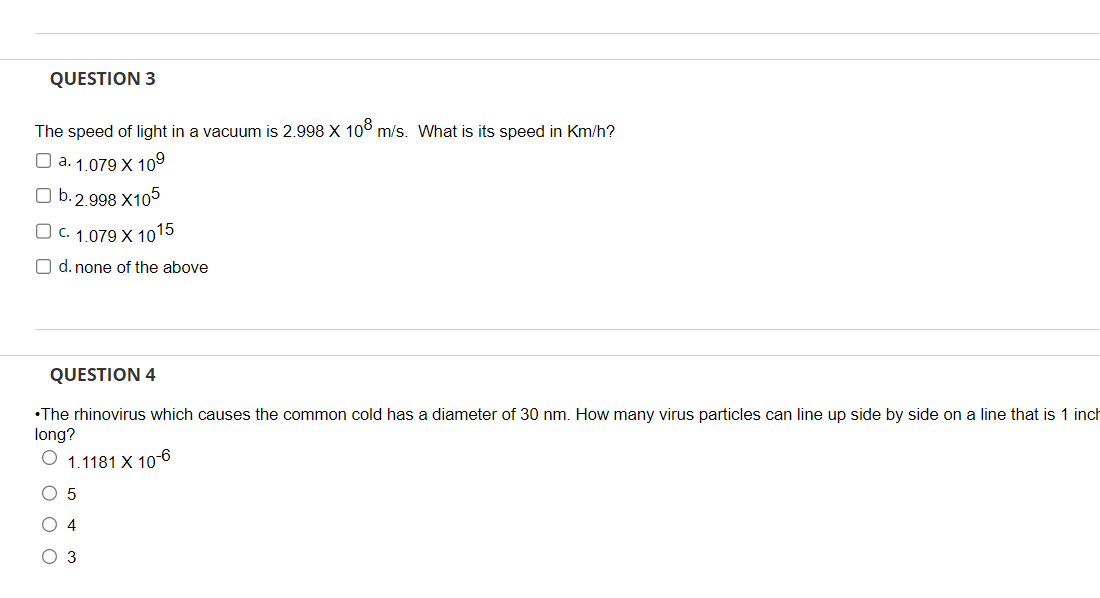Click the 'none of the above' label
Screen dimensions: 1100x598
coord(142,267)
